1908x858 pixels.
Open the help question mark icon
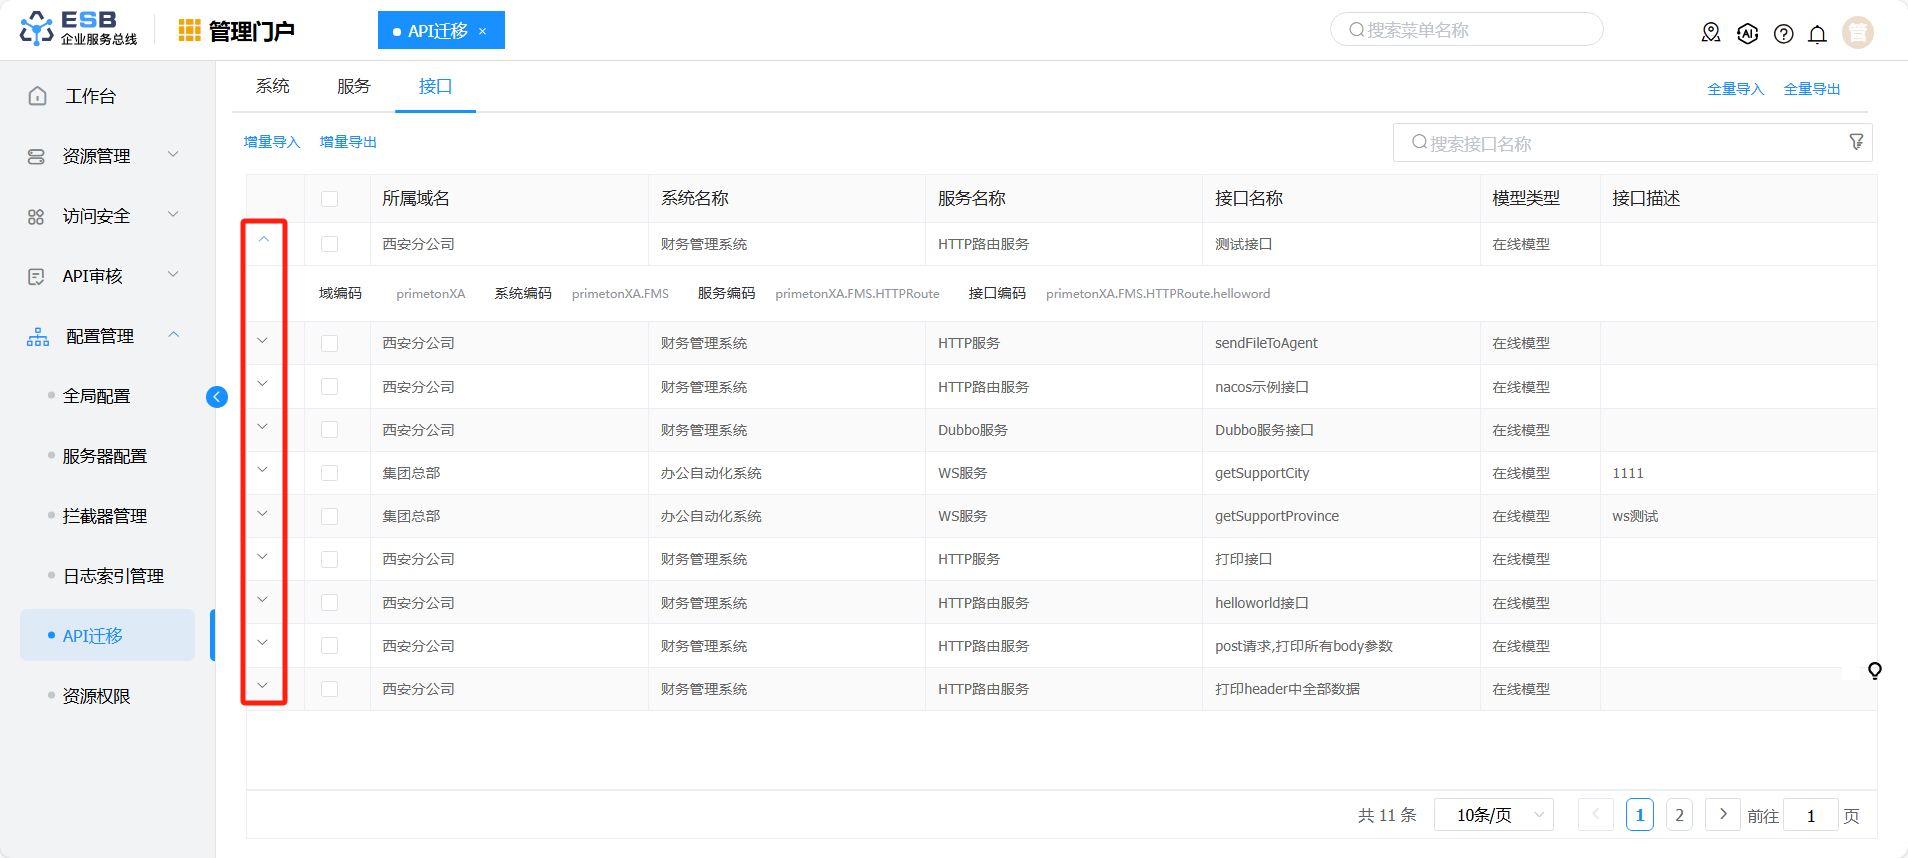coord(1783,34)
